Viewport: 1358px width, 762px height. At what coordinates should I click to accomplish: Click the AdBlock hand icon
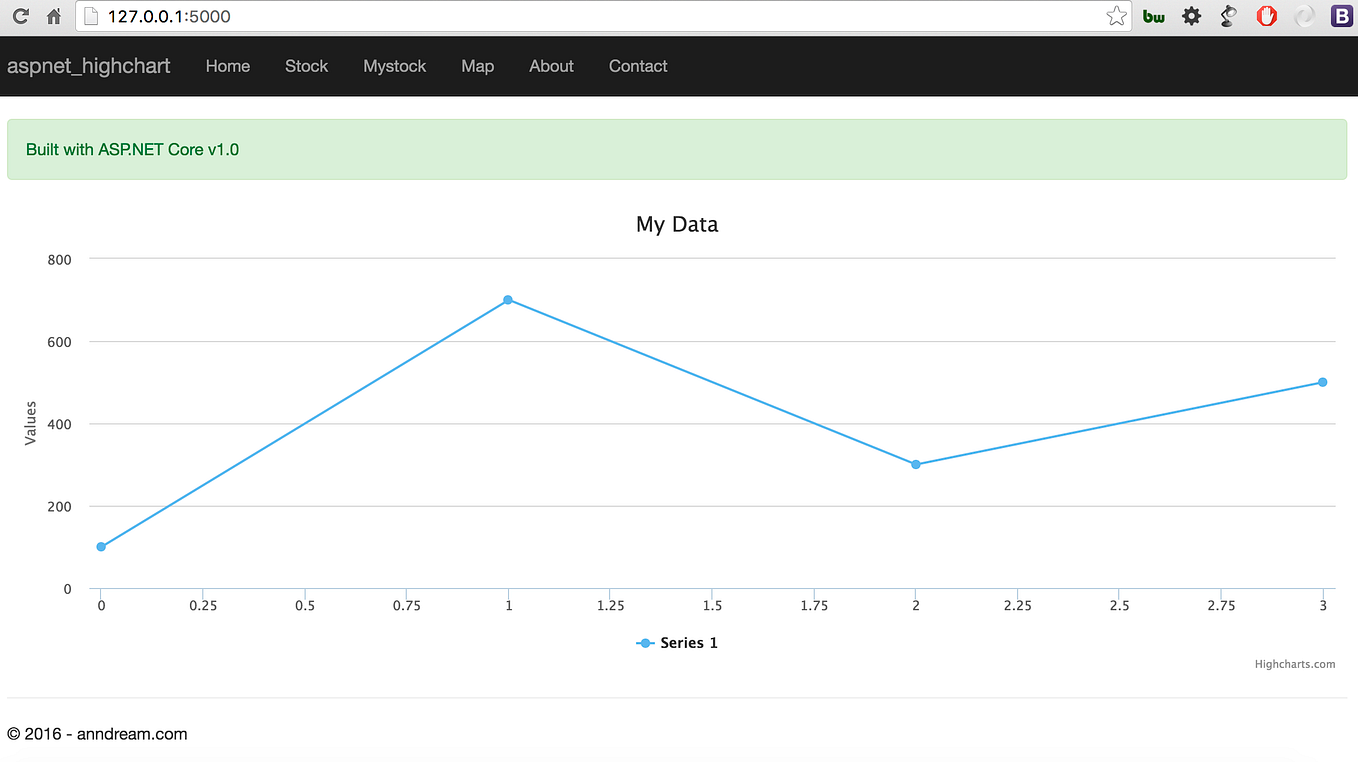(x=1266, y=16)
